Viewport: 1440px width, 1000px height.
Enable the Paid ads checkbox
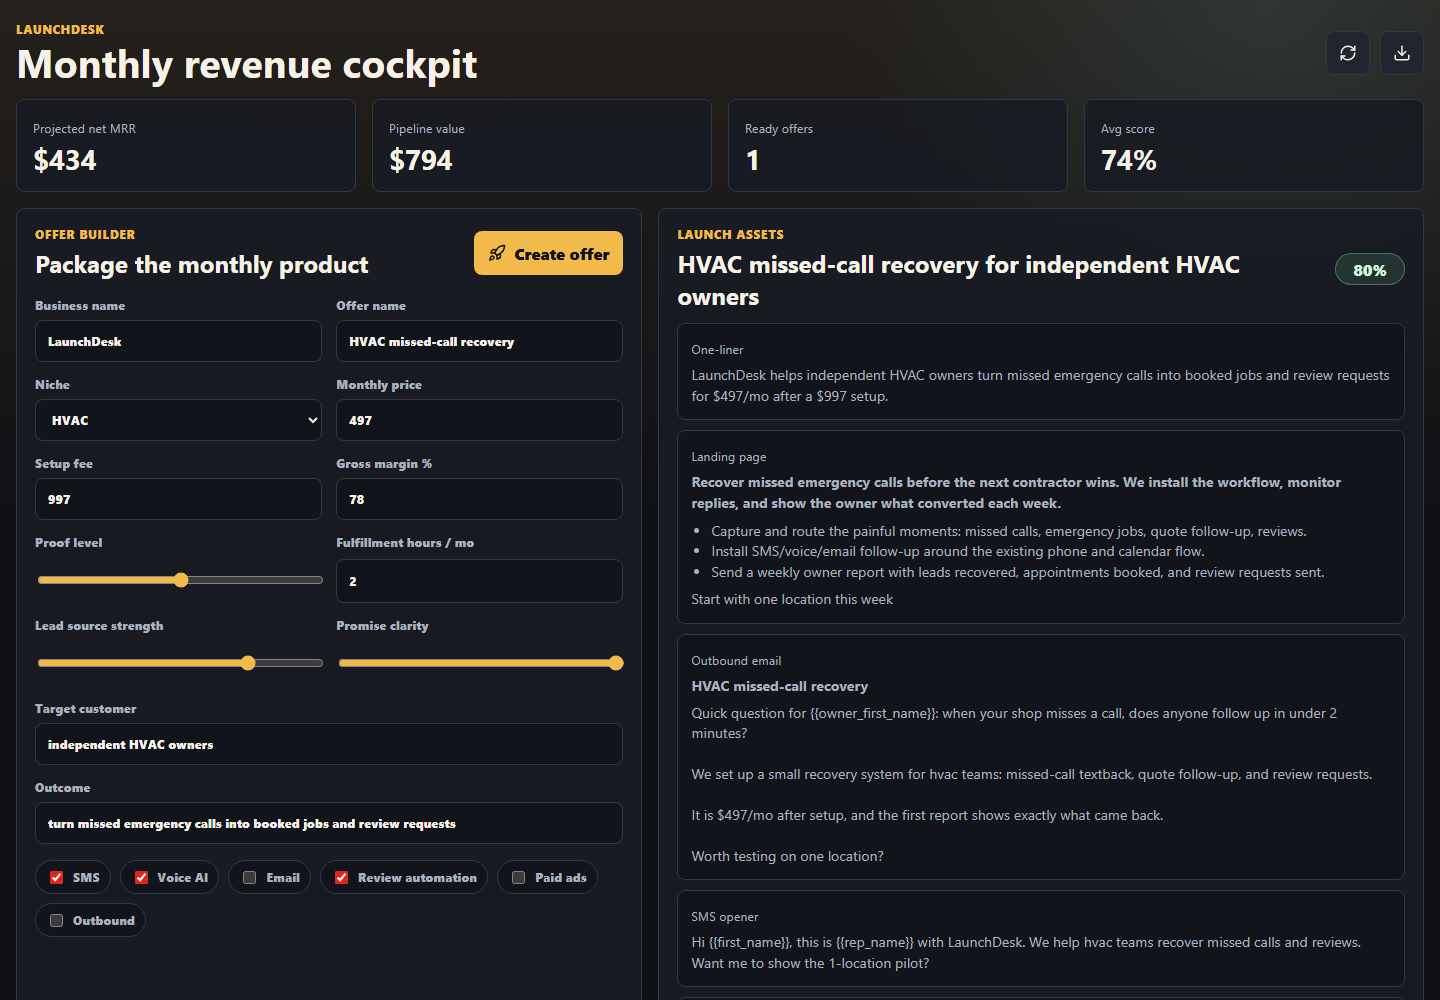(x=519, y=878)
